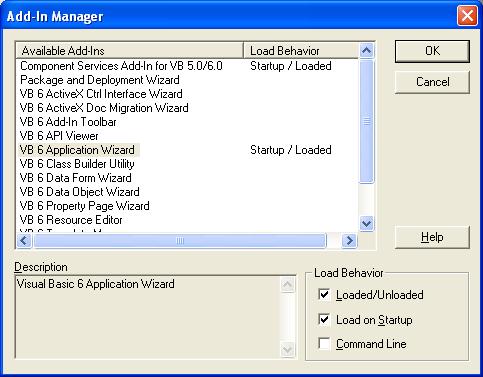This screenshot has width=483, height=377.
Task: Click the OK button
Action: [432, 51]
